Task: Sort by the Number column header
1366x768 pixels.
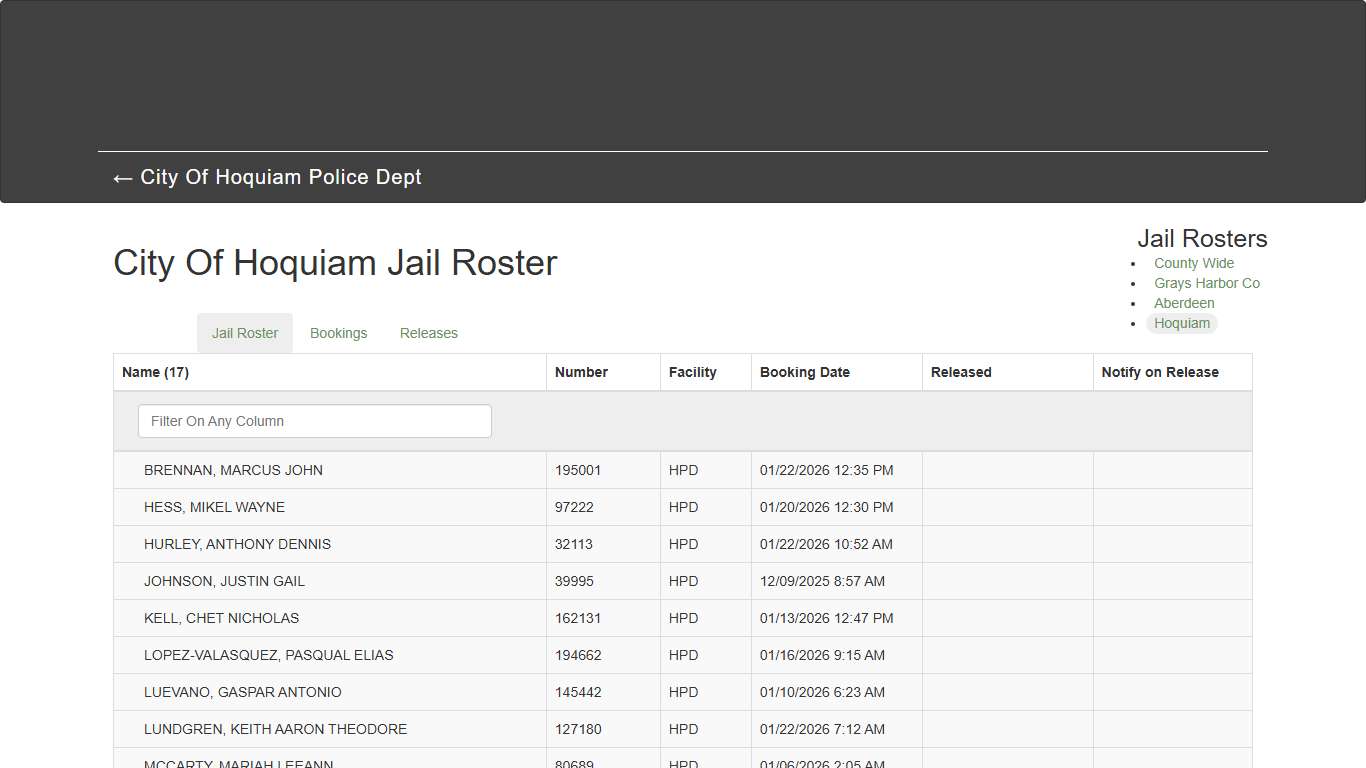Action: pos(581,371)
